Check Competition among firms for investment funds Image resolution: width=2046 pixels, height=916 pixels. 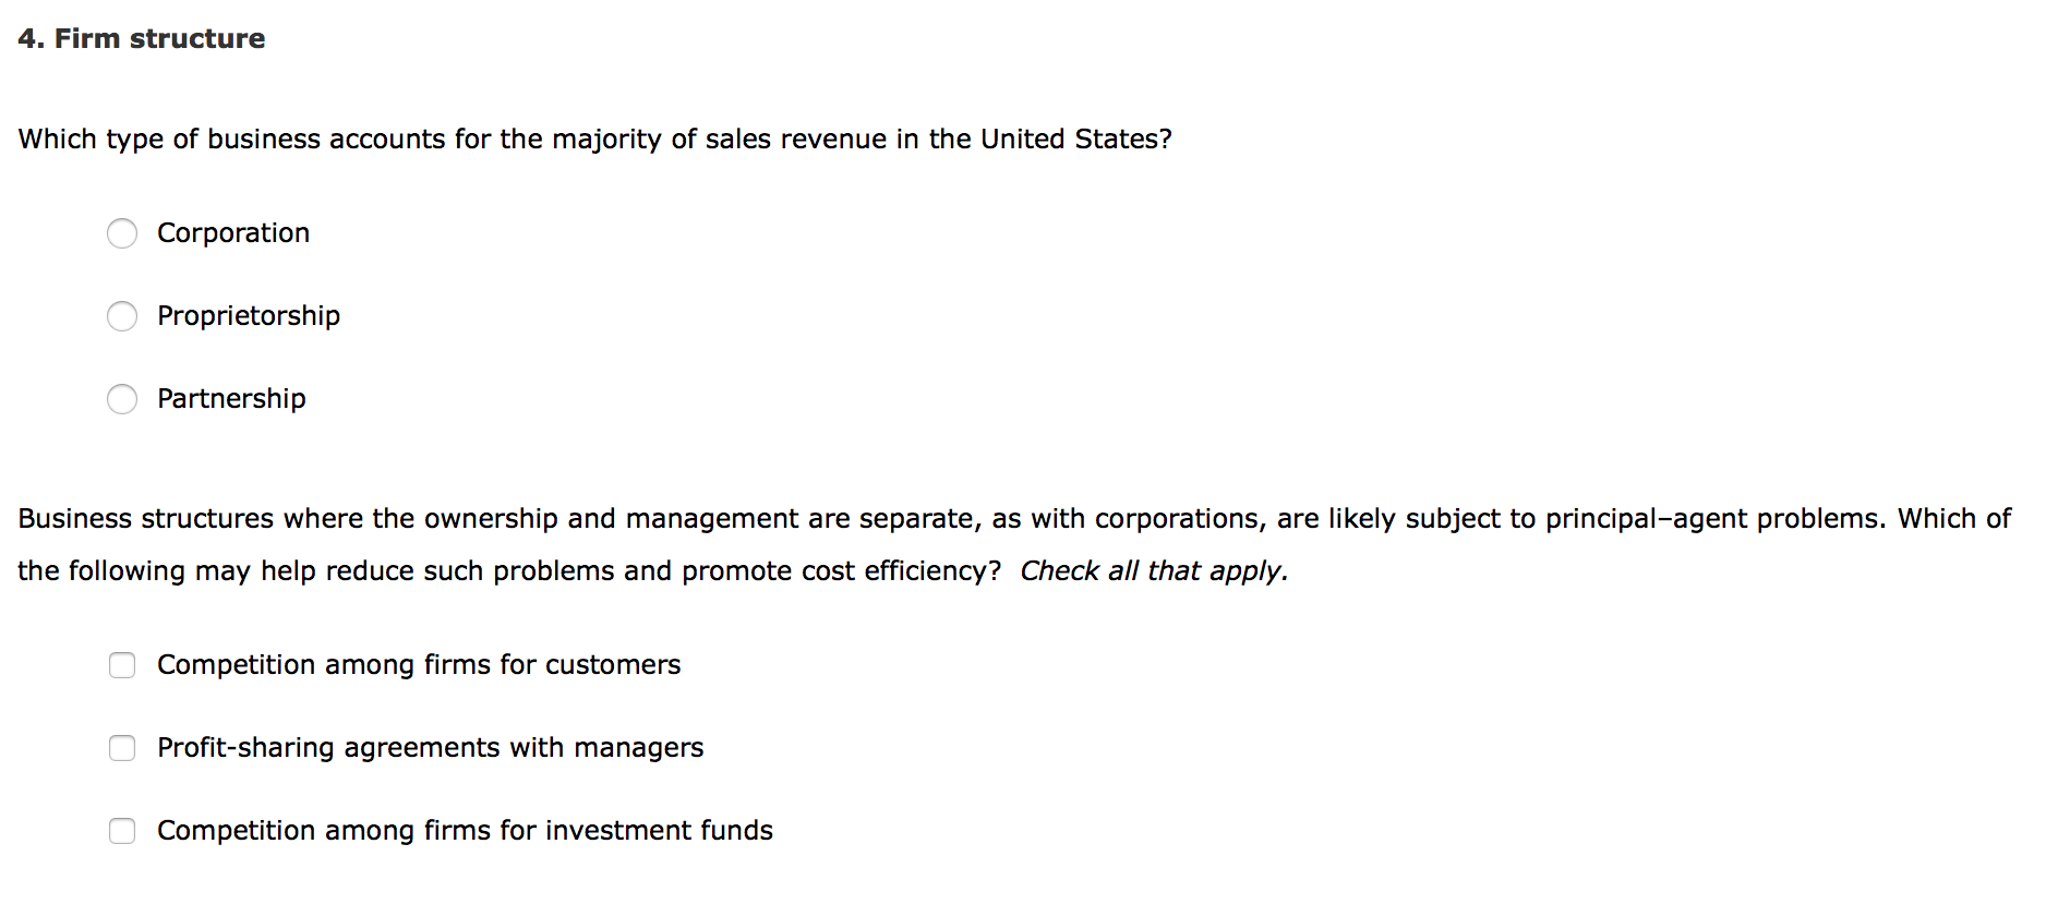coord(122,831)
